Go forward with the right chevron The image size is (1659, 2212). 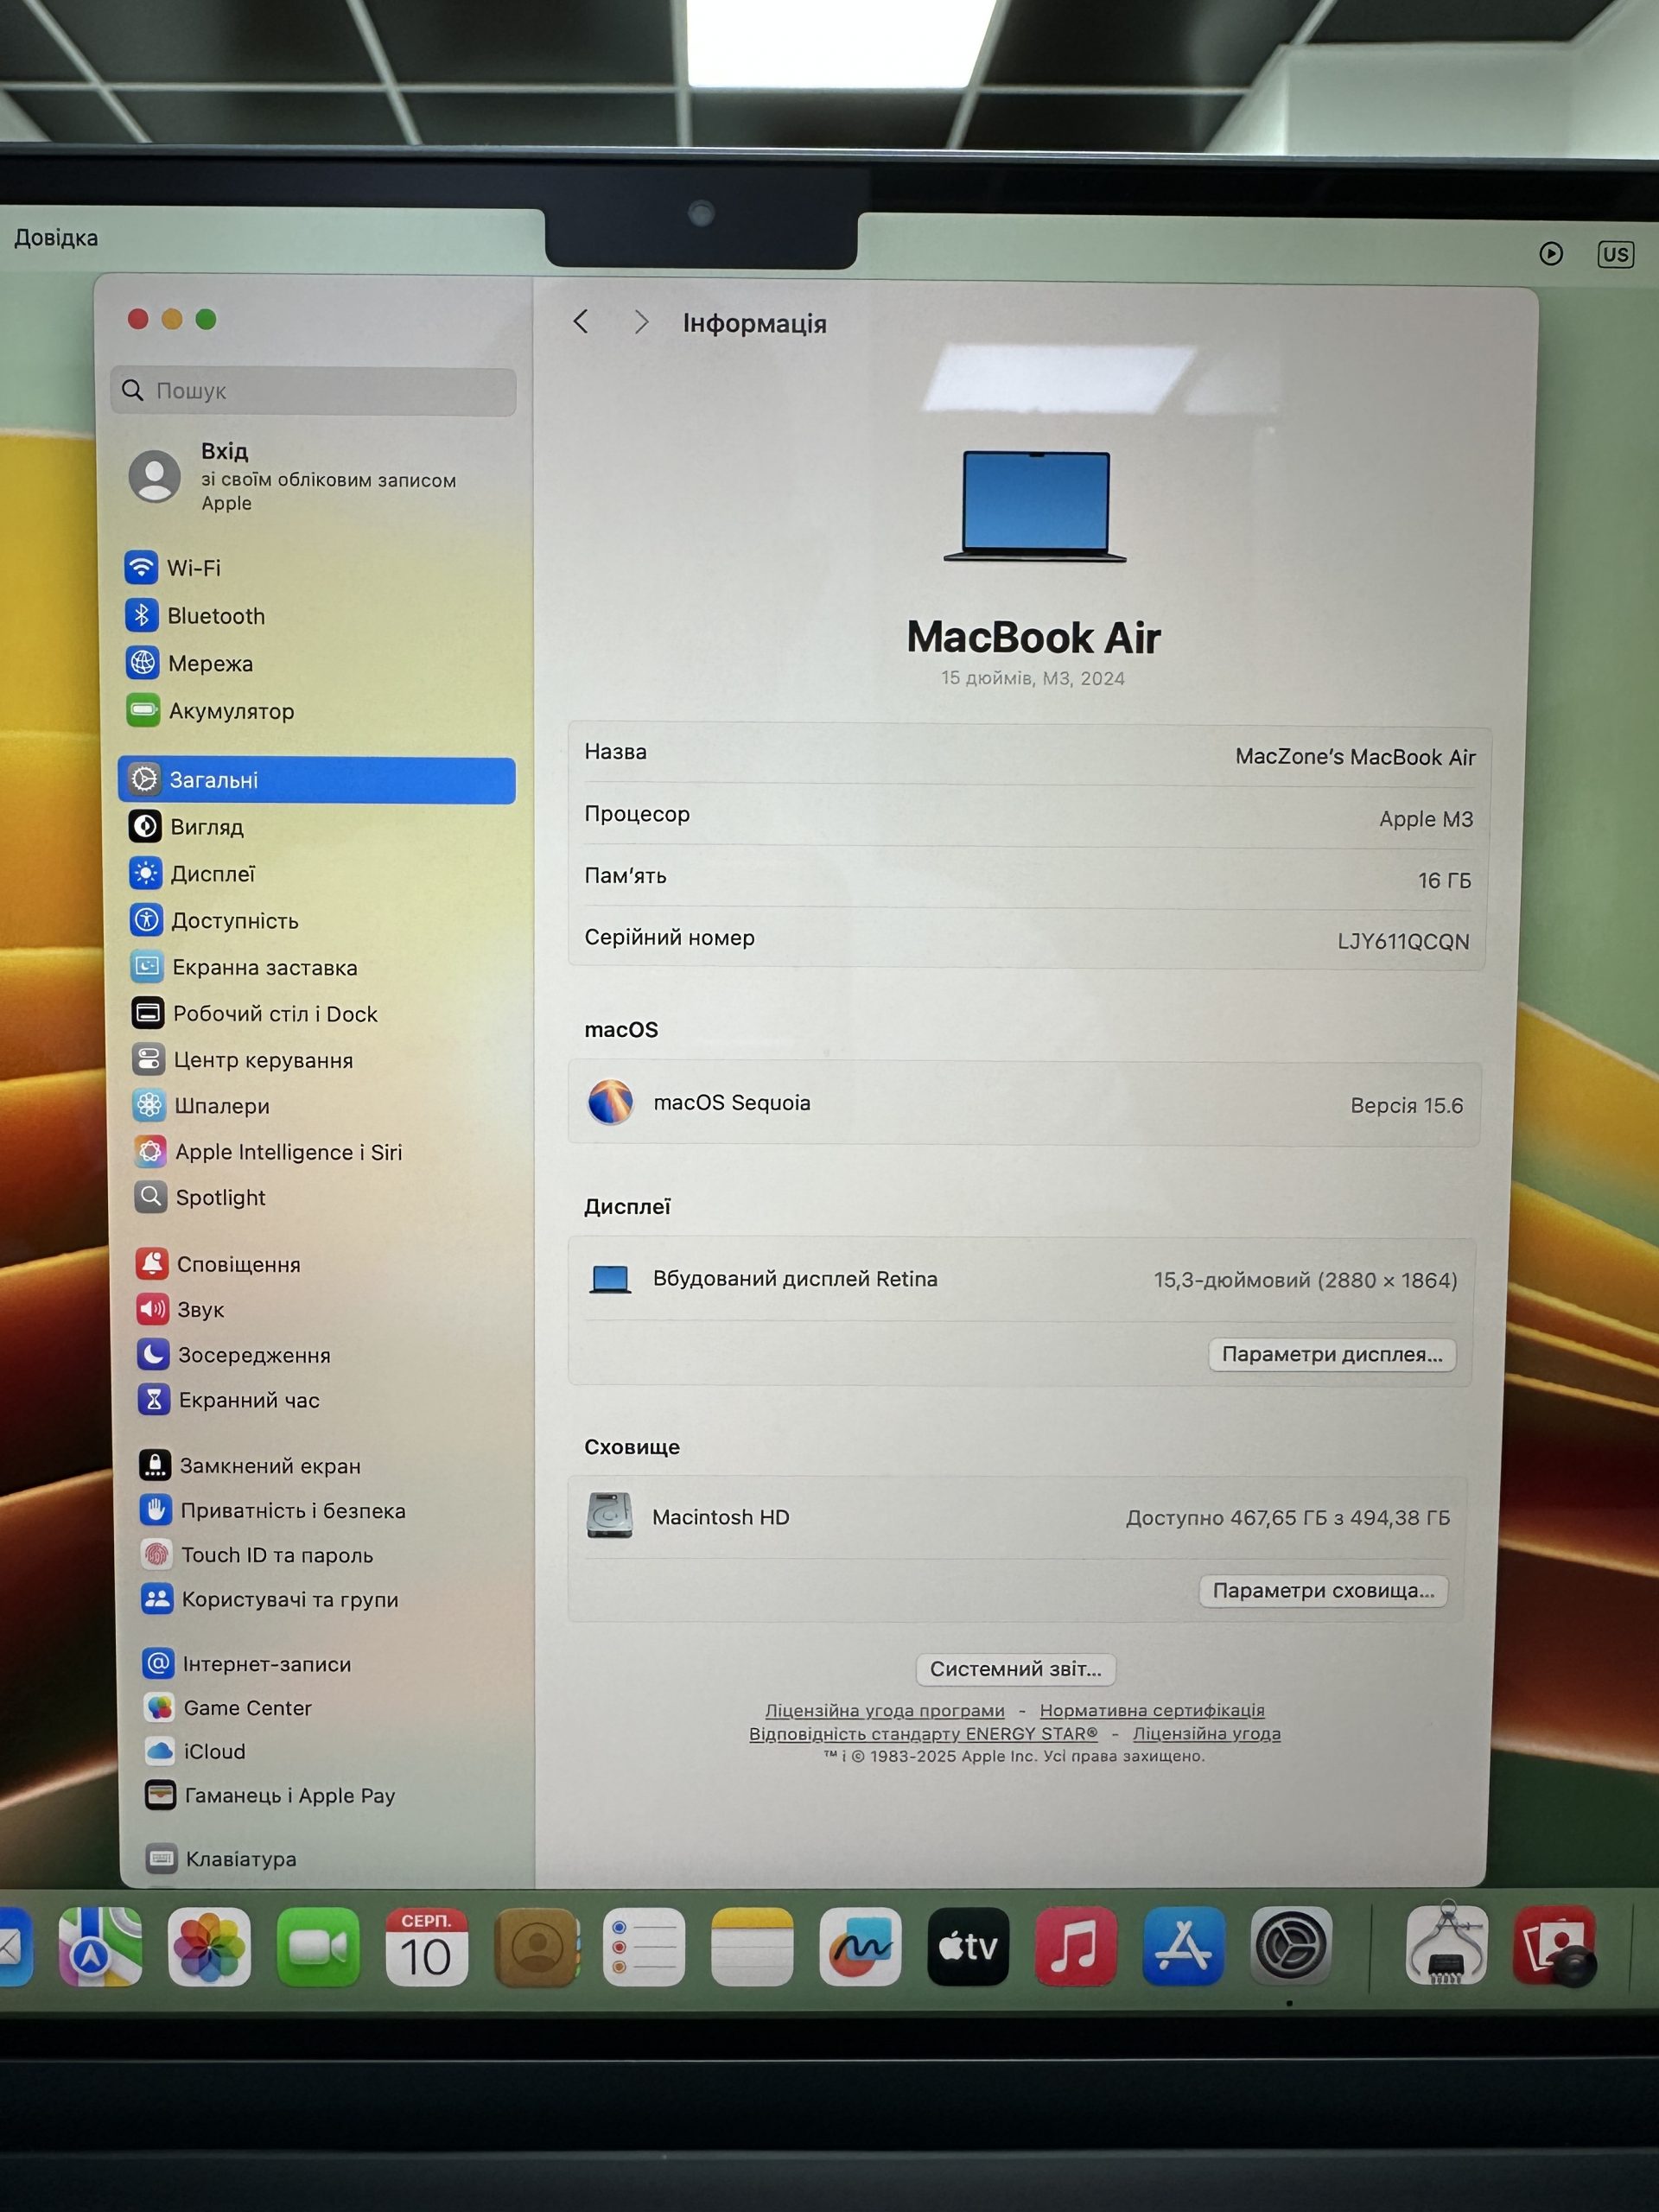point(641,322)
